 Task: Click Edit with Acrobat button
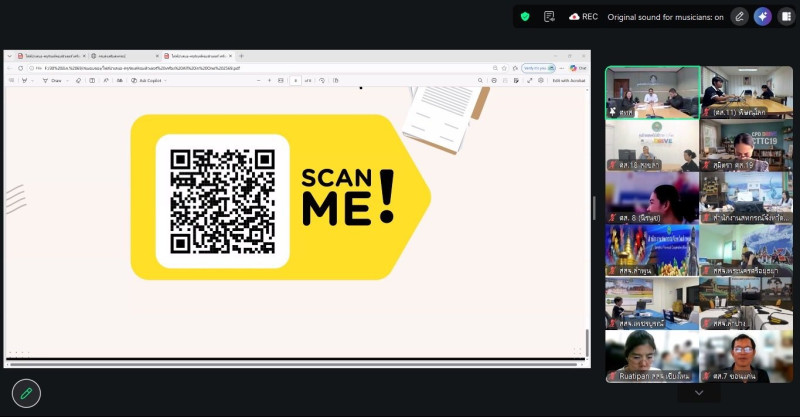568,80
